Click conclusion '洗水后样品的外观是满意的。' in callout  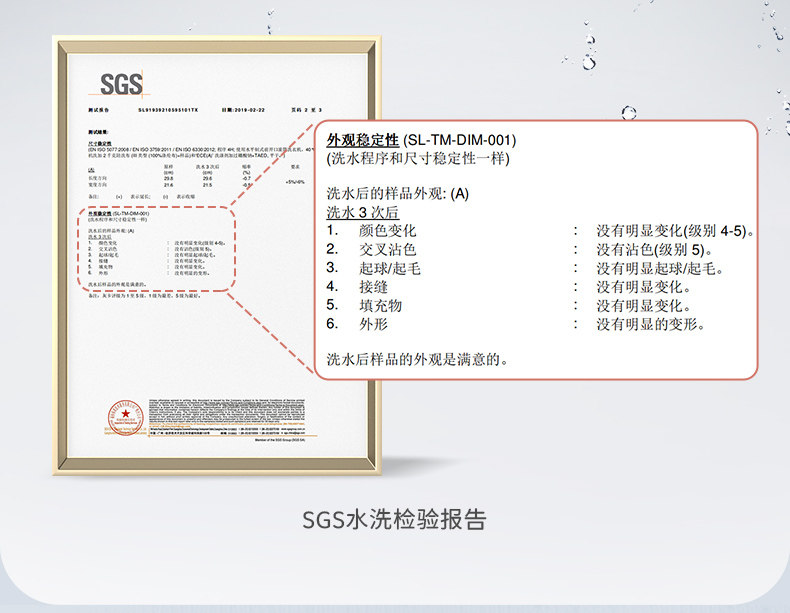click(x=418, y=359)
